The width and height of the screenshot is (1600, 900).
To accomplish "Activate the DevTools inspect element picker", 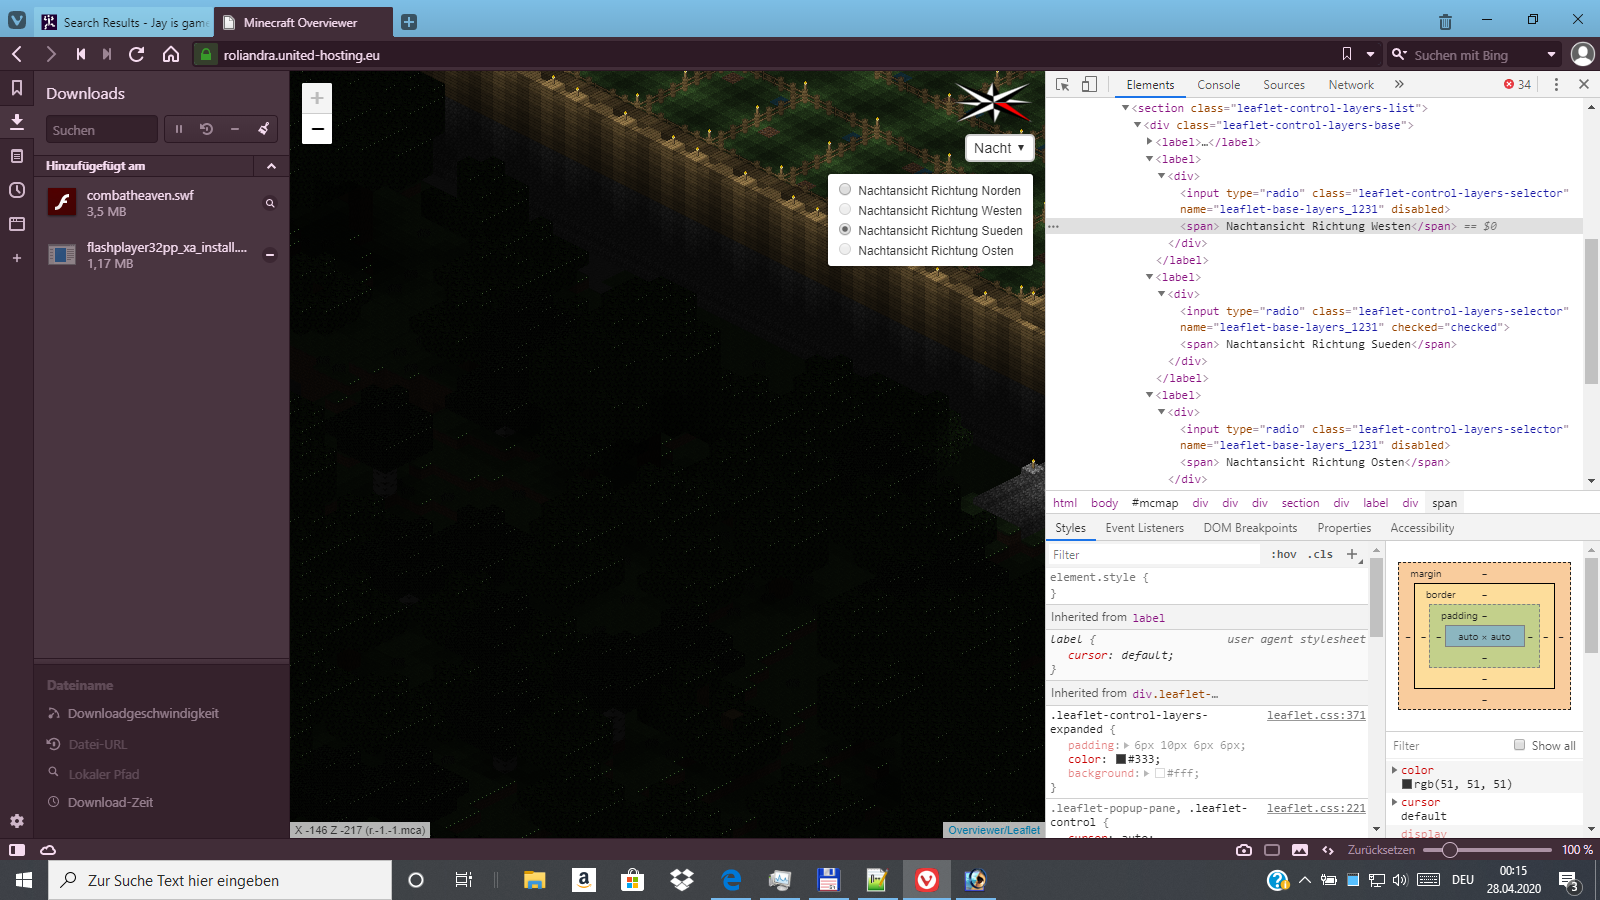I will pos(1062,85).
